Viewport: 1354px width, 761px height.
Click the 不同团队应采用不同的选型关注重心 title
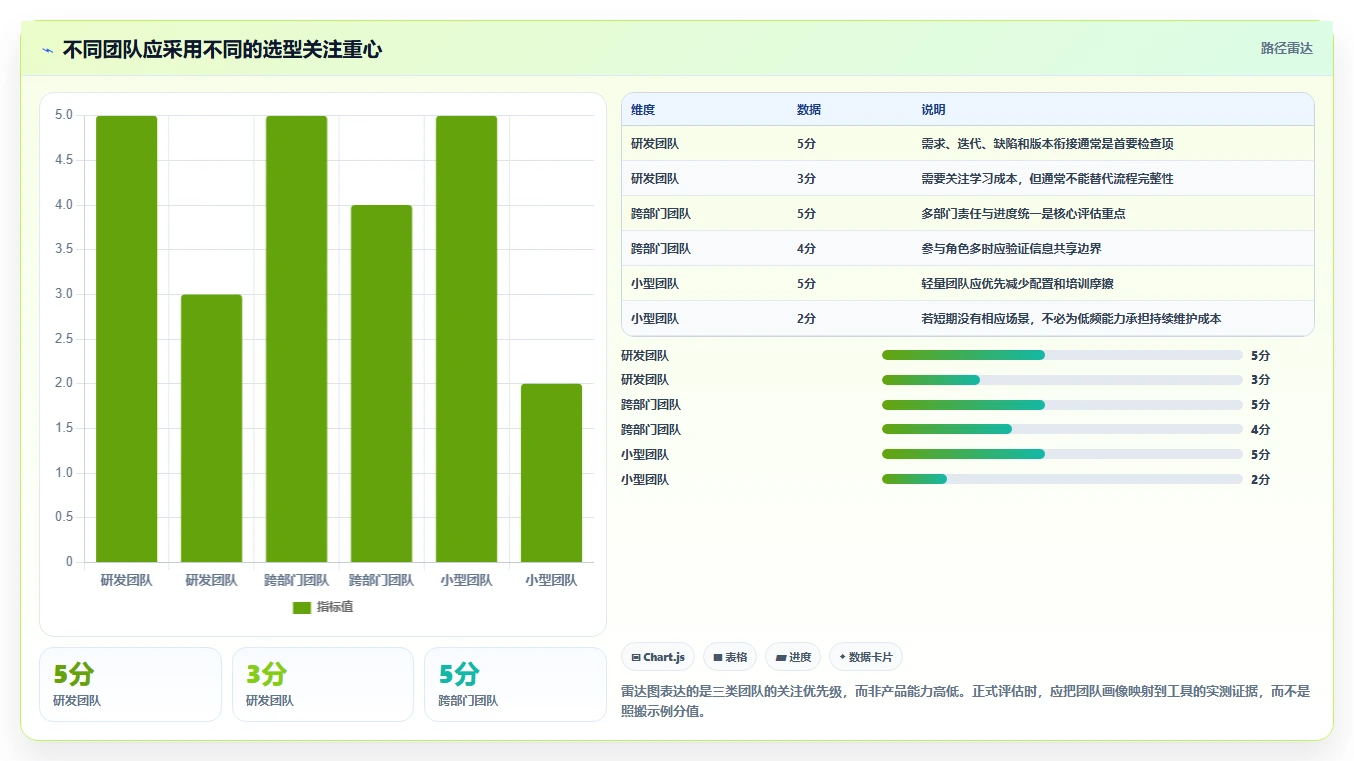[222, 50]
